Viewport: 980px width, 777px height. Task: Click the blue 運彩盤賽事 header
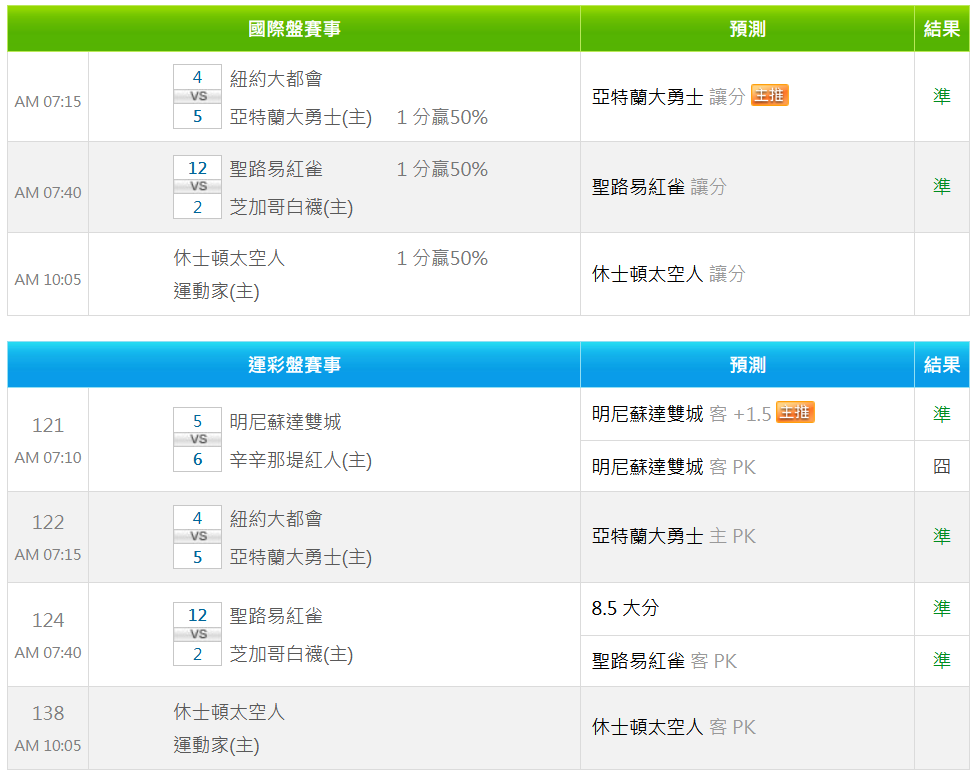[294, 364]
